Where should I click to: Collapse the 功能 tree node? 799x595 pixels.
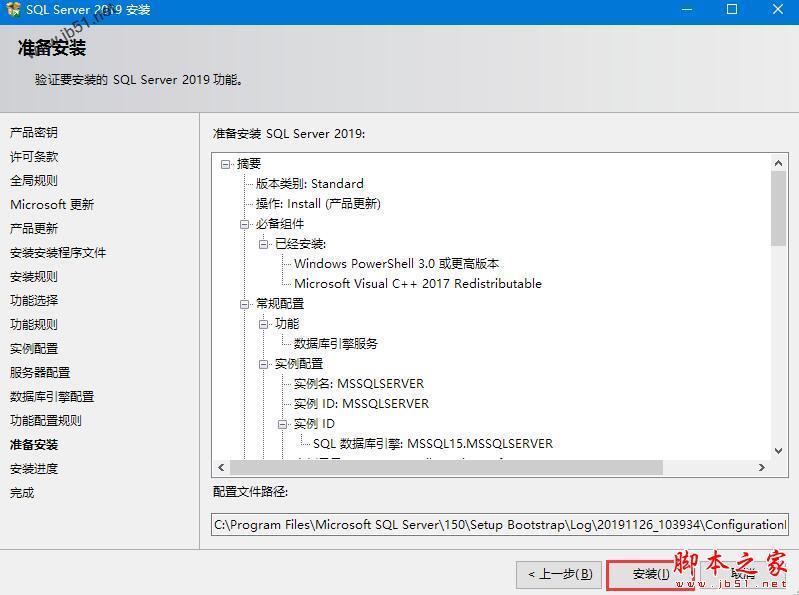(x=263, y=324)
